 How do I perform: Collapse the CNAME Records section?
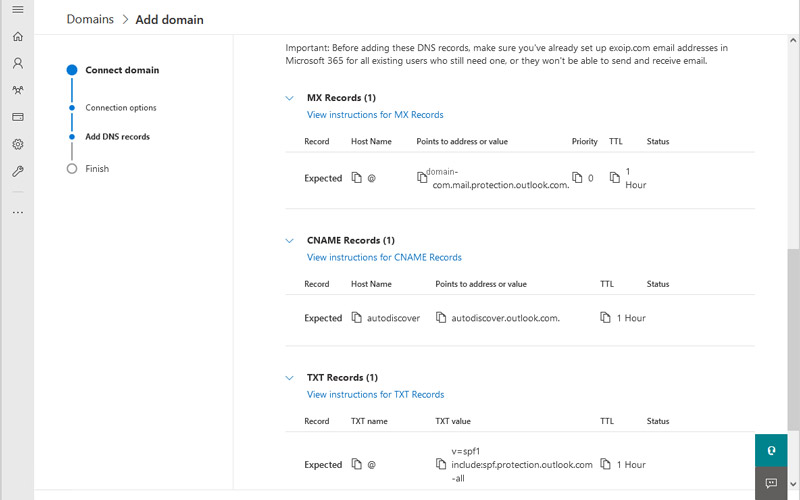[x=289, y=240]
